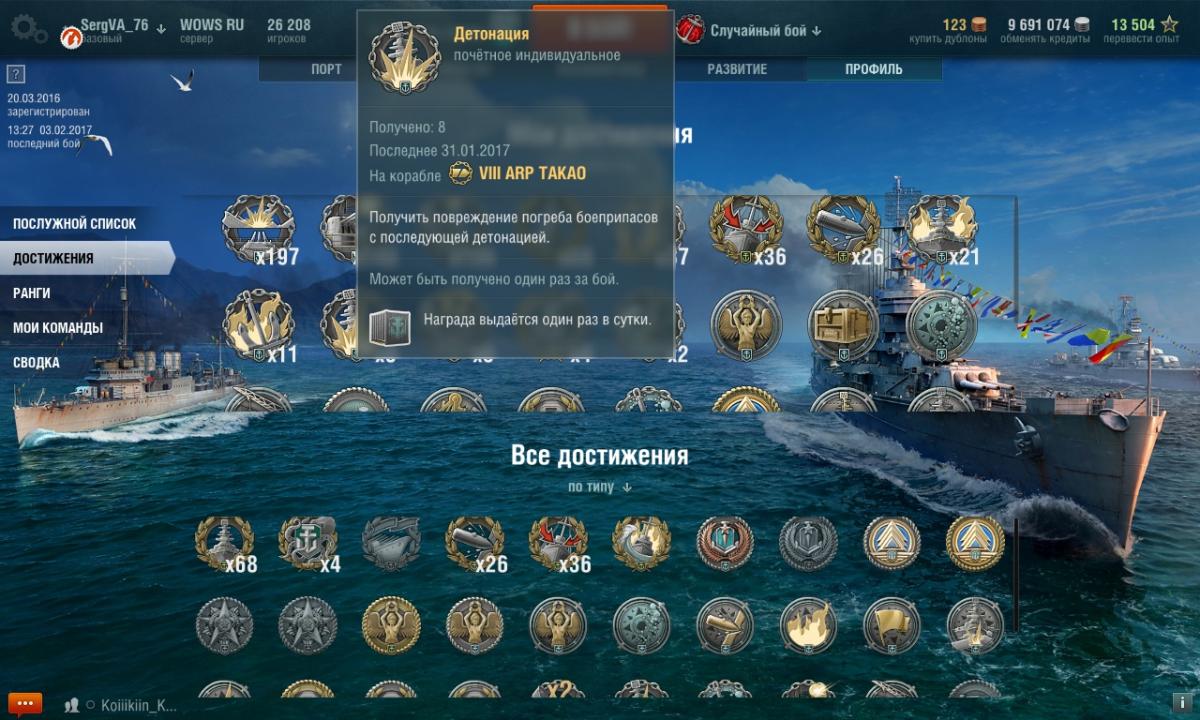The image size is (1200, 720).
Task: Click купить дублоны link
Action: 947,39
